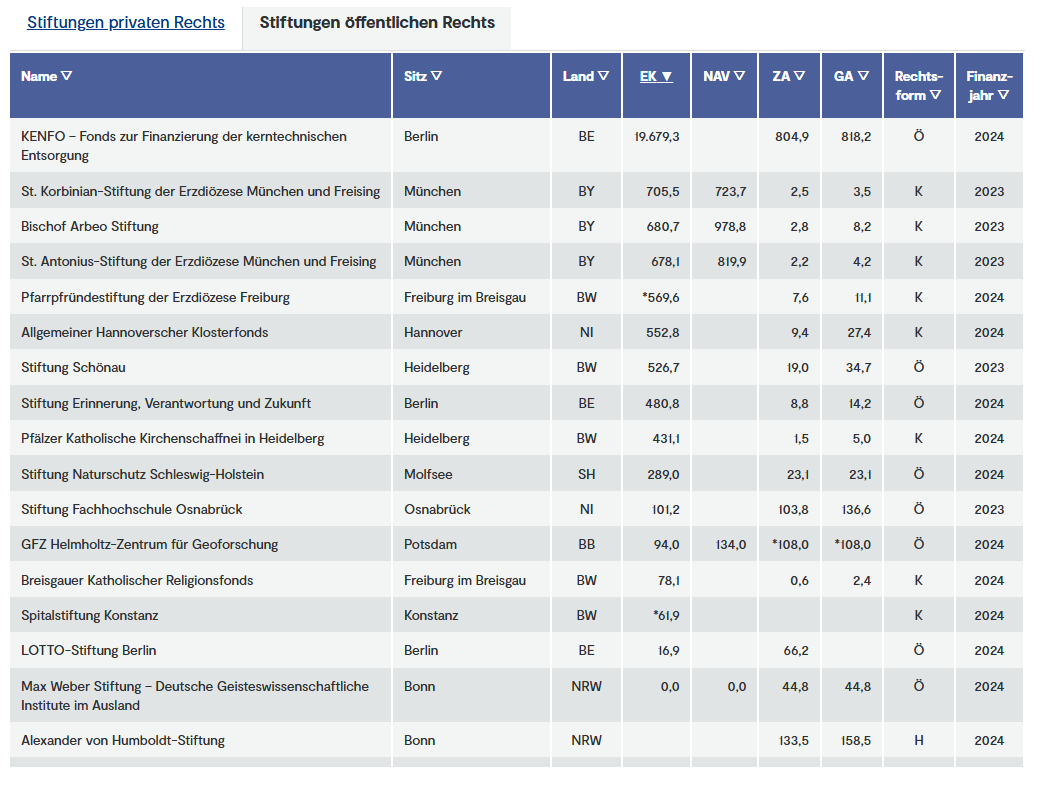Click GFZ Helmholtz-Zentrum für Geoforschung entry
Screen dimensions: 1041x792
[x=150, y=544]
